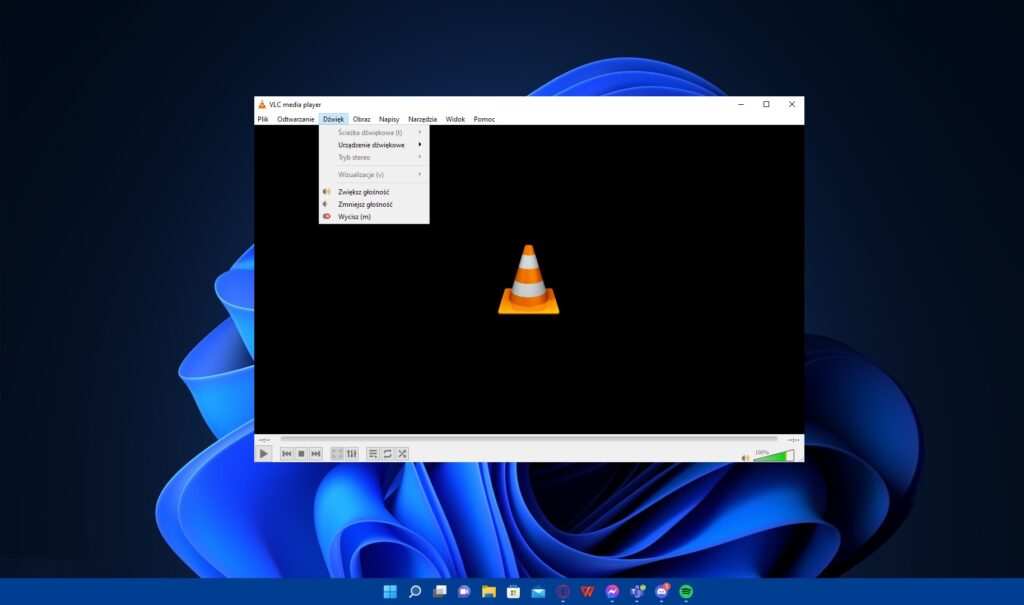Toggle the loop repeat mode icon
1024x605 pixels.
[388, 453]
